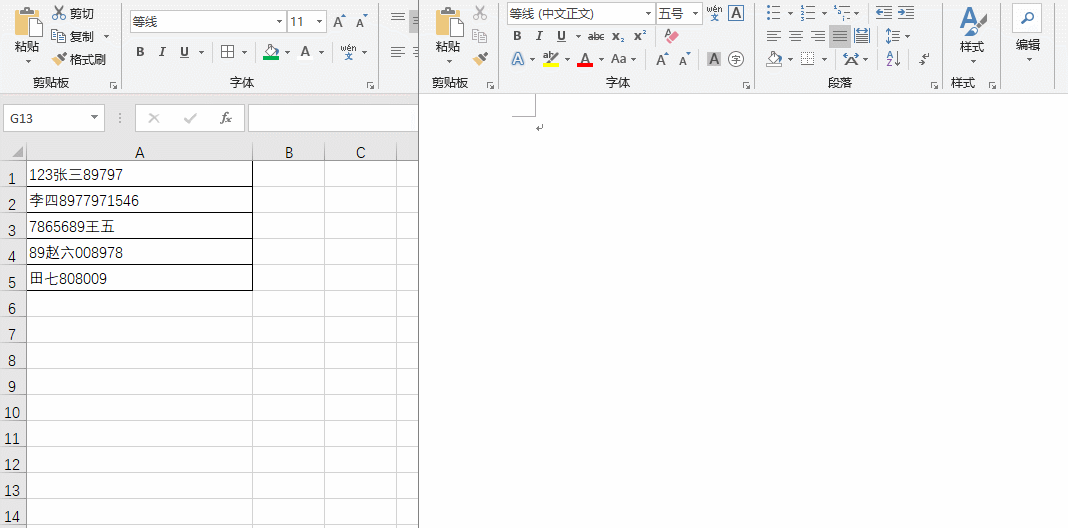Toggle Bold in Excel ribbon
1068x528 pixels.
[140, 52]
